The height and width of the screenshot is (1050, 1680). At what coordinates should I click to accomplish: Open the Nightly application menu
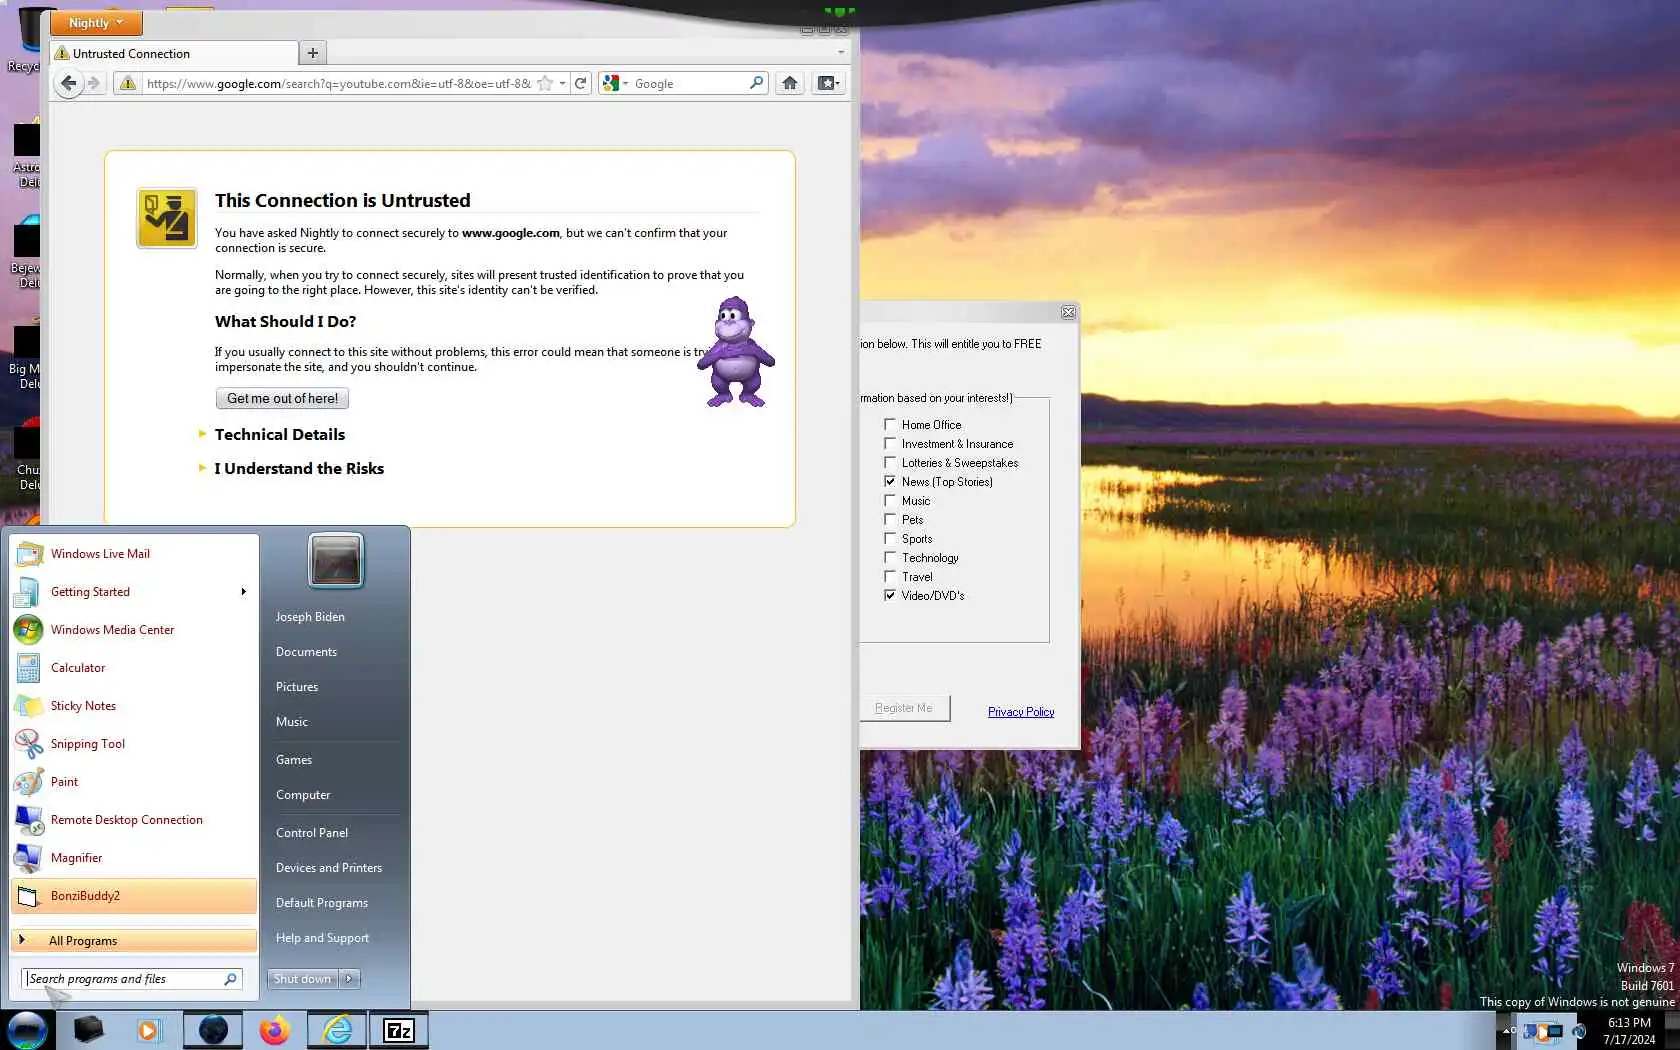(x=96, y=23)
